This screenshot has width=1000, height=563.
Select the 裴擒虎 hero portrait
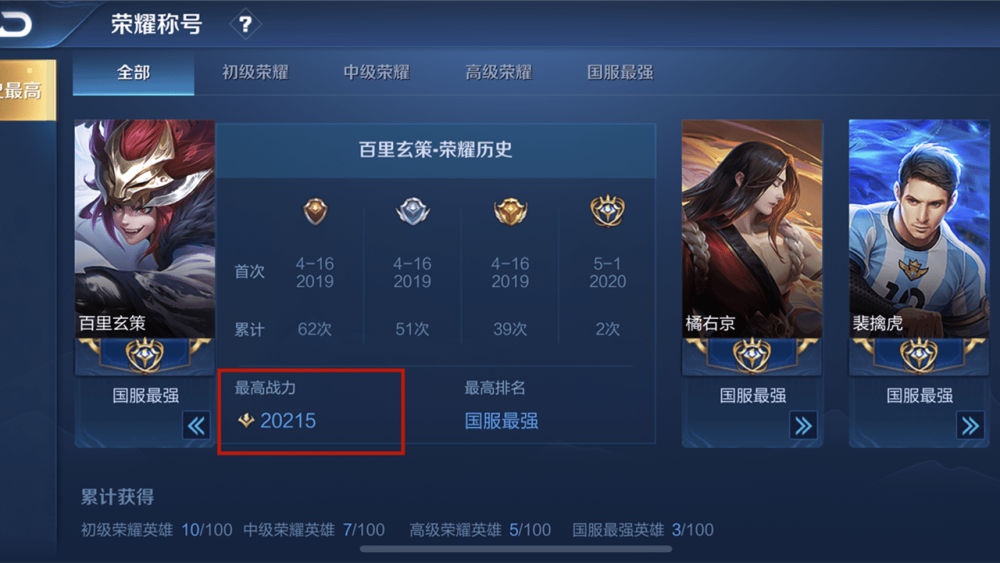919,229
